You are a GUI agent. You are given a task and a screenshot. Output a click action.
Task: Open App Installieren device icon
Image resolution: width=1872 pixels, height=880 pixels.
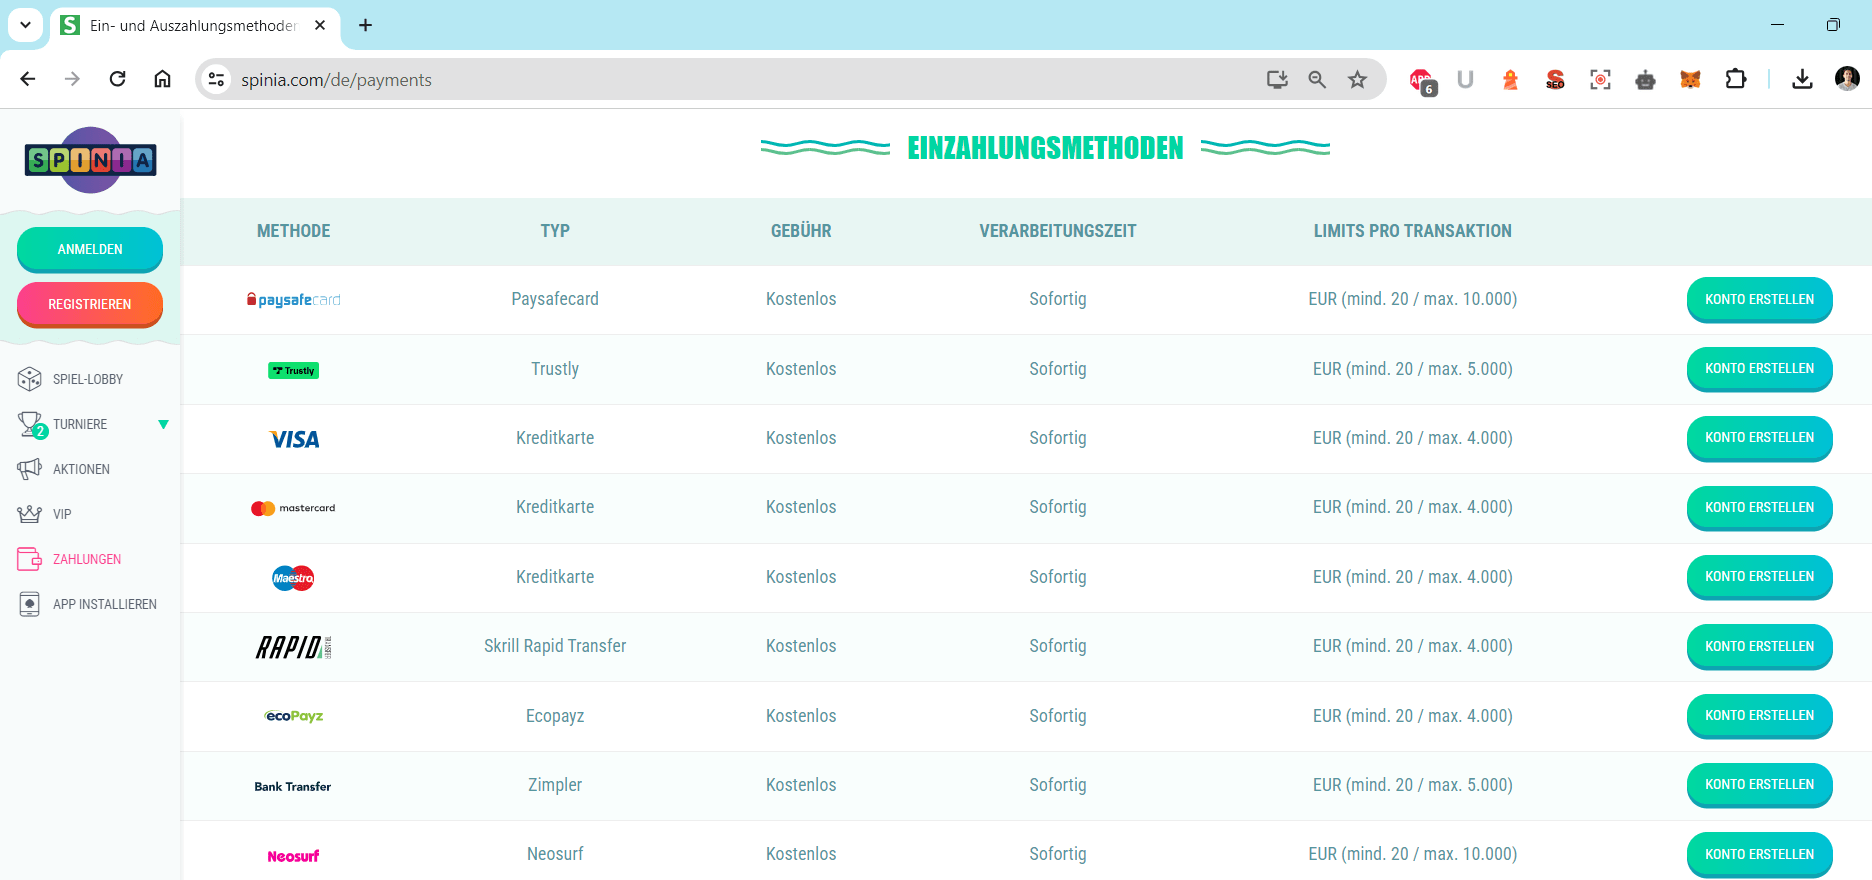click(x=30, y=604)
